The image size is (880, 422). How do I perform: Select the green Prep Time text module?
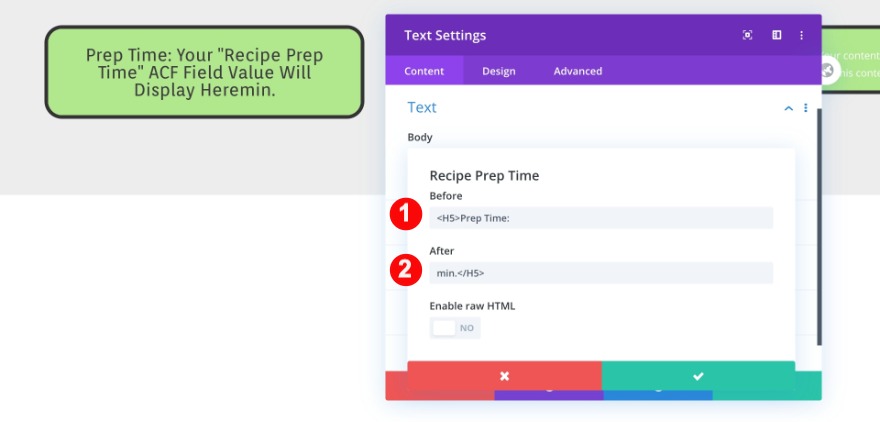pyautogui.click(x=204, y=72)
